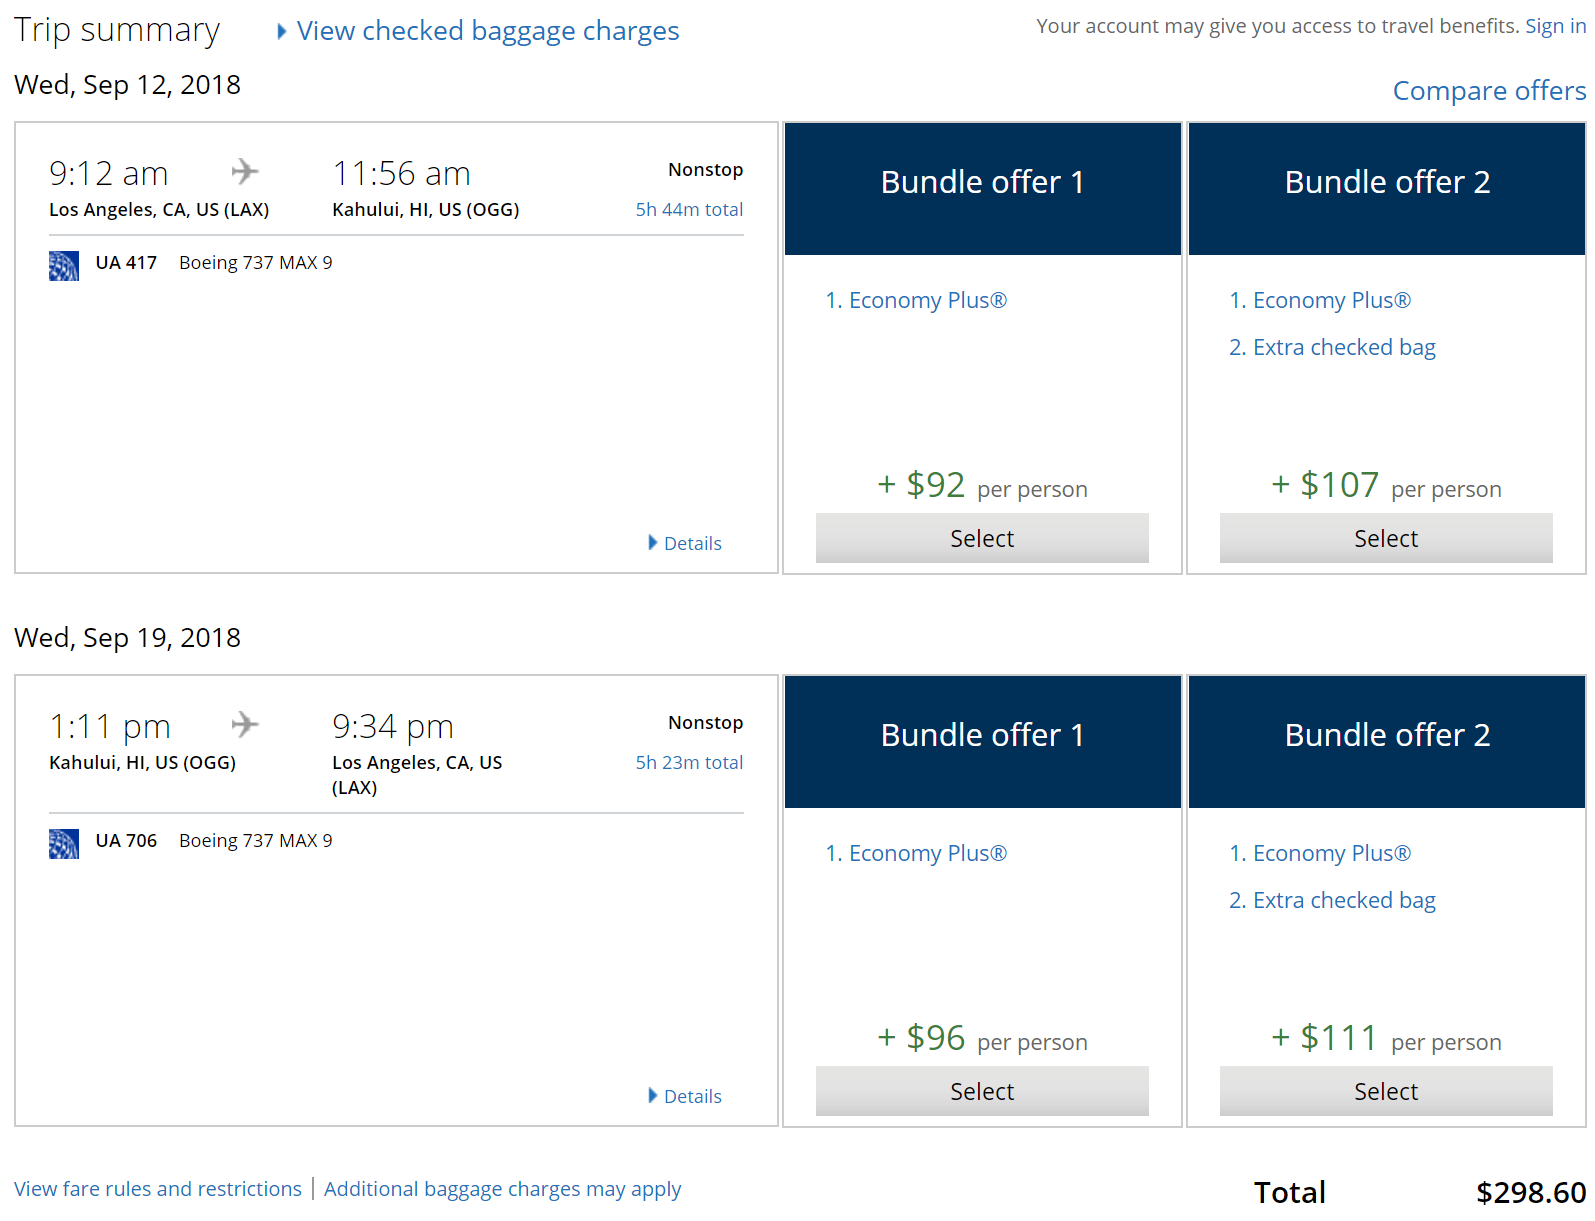Screen dimensions: 1595x1221
Task: Select Bundle offer 2 for $111
Action: point(1385,1091)
